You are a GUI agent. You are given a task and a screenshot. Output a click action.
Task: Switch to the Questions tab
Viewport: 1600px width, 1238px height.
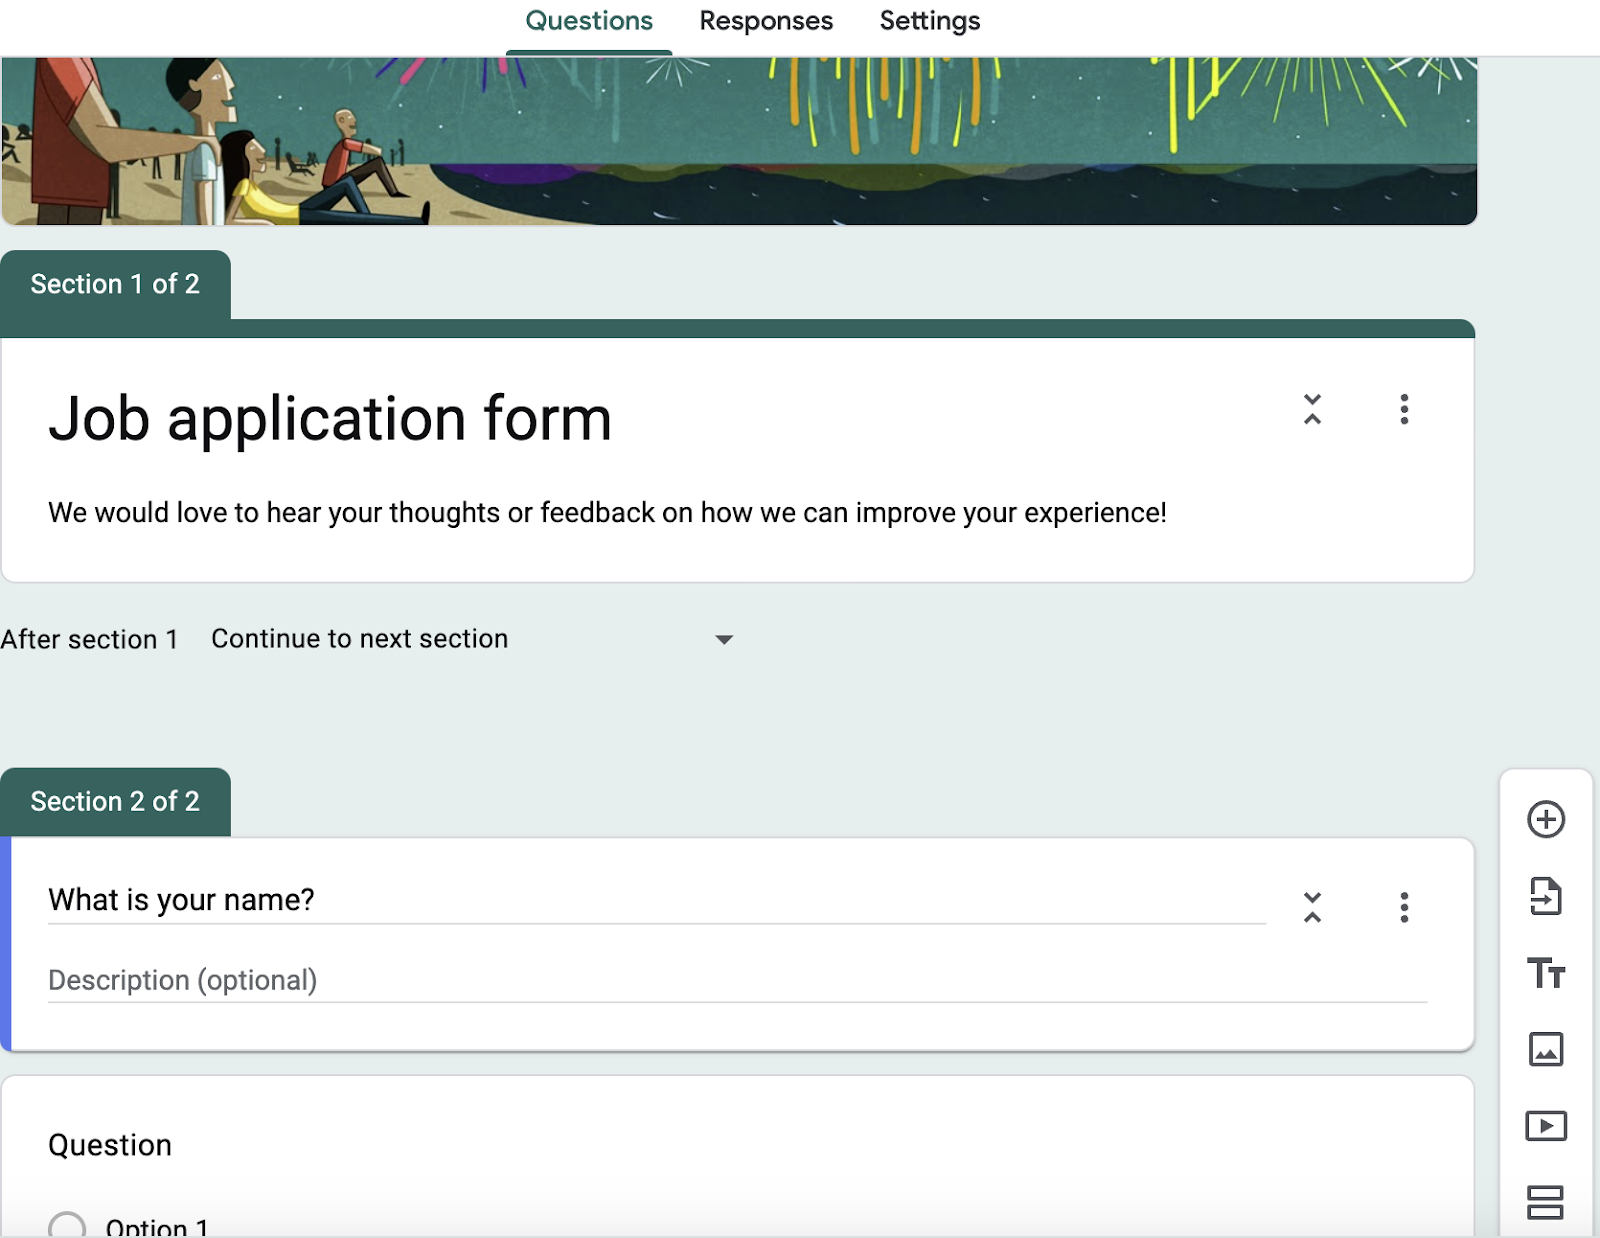coord(588,20)
